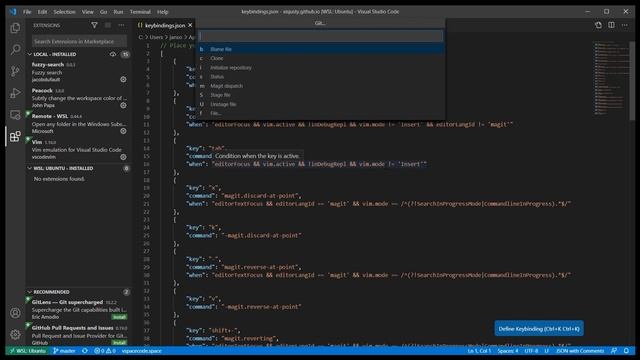Screen dimensions: 640x360
Task: Open the Run menu
Action: pos(118,12)
